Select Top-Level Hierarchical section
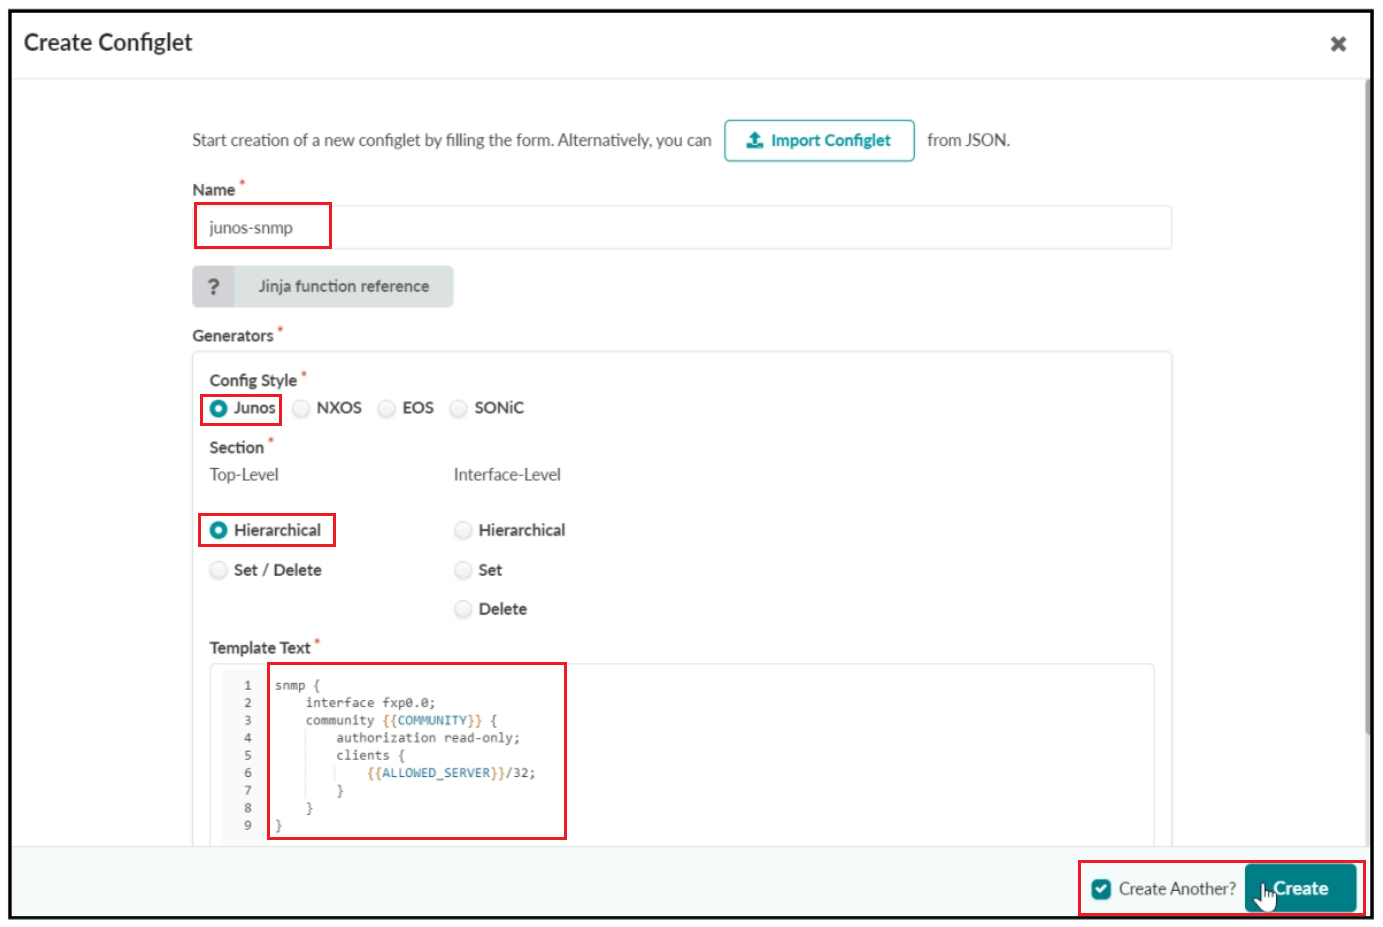This screenshot has width=1383, height=927. point(219,530)
